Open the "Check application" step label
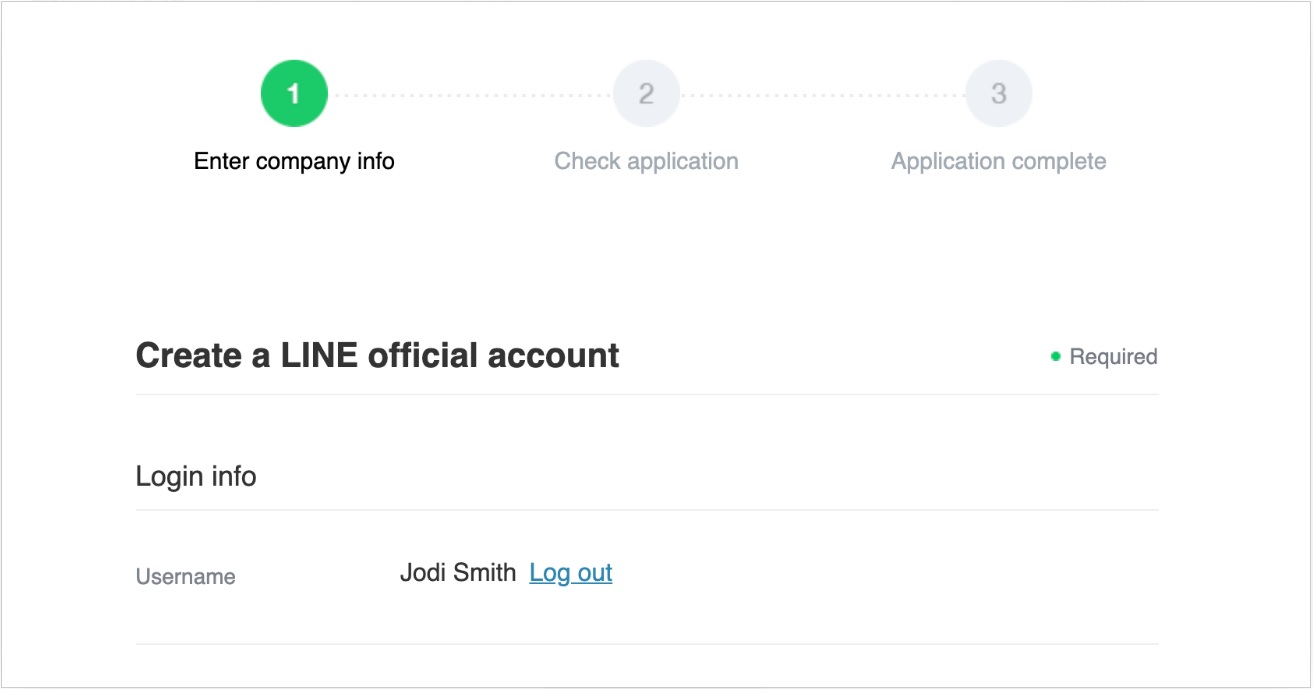The width and height of the screenshot is (1313, 689). (646, 161)
